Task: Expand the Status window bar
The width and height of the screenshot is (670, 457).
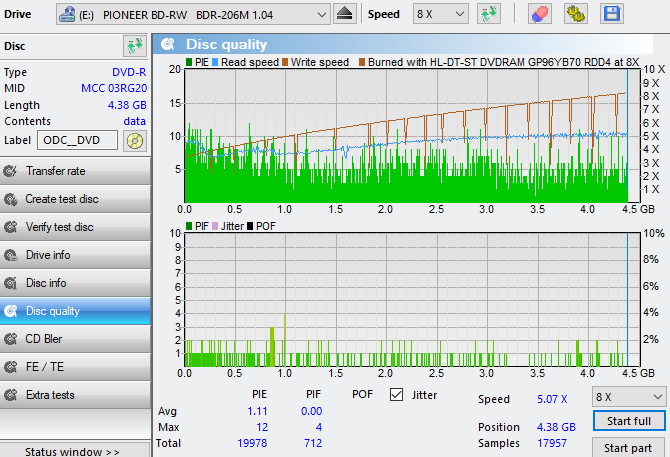Action: [75, 451]
